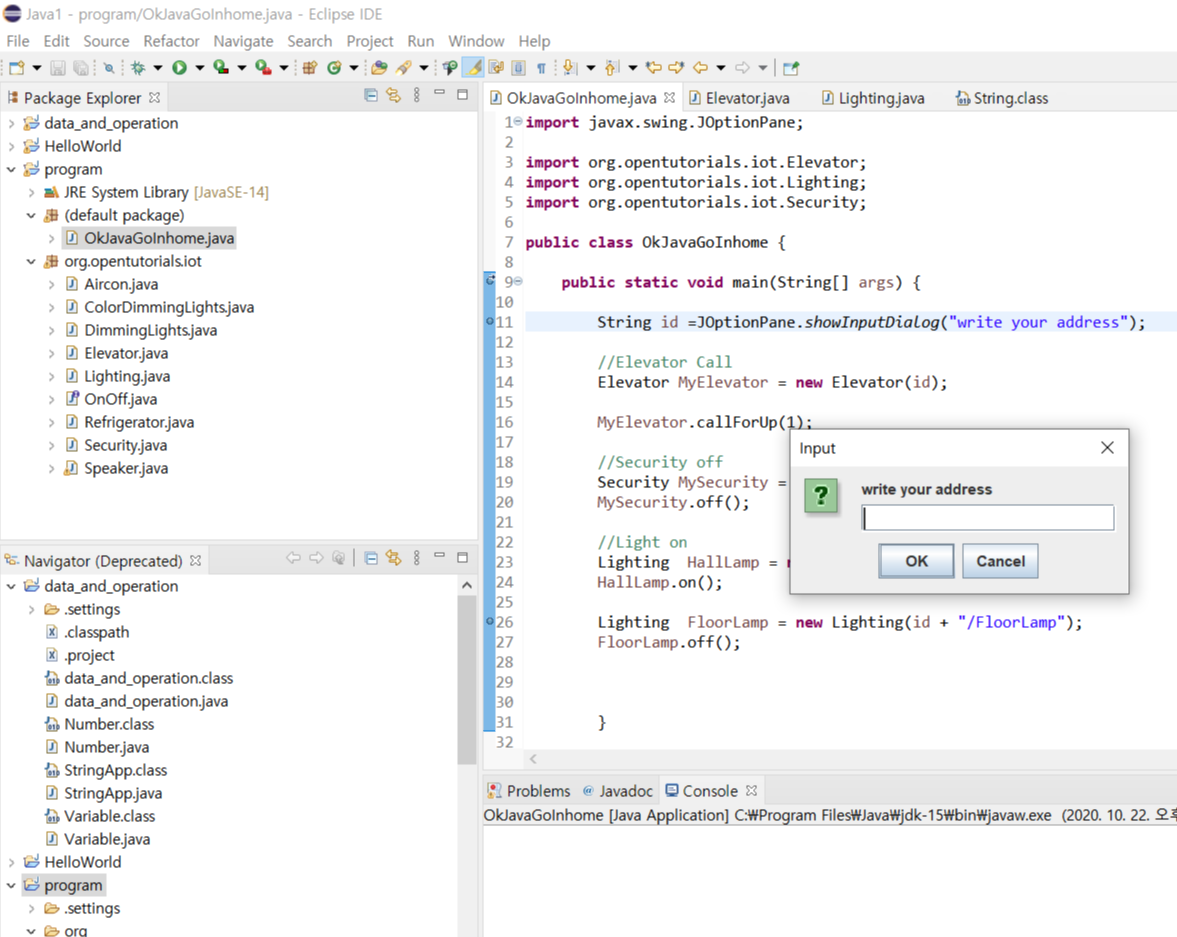This screenshot has width=1177, height=937.
Task: Click the Open Perspective toolbar icon
Action: [790, 68]
